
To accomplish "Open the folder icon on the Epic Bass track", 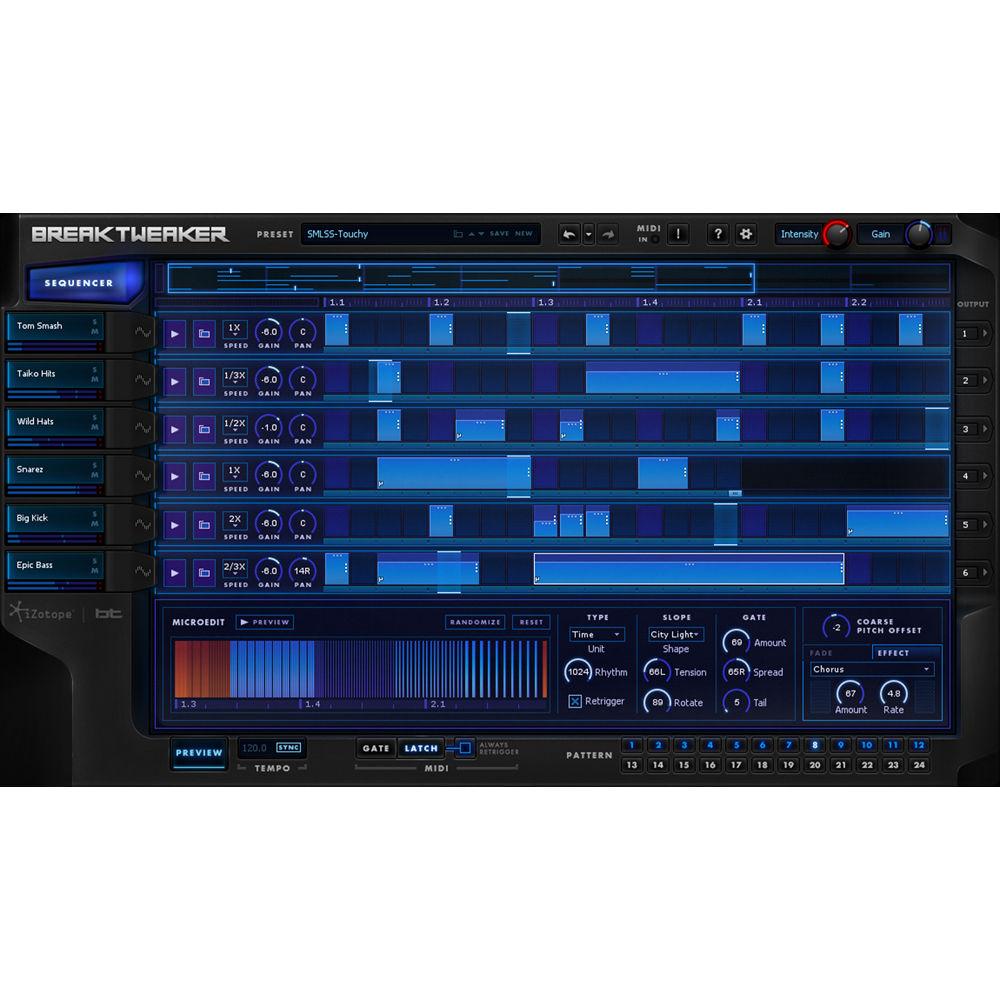I will (x=204, y=573).
